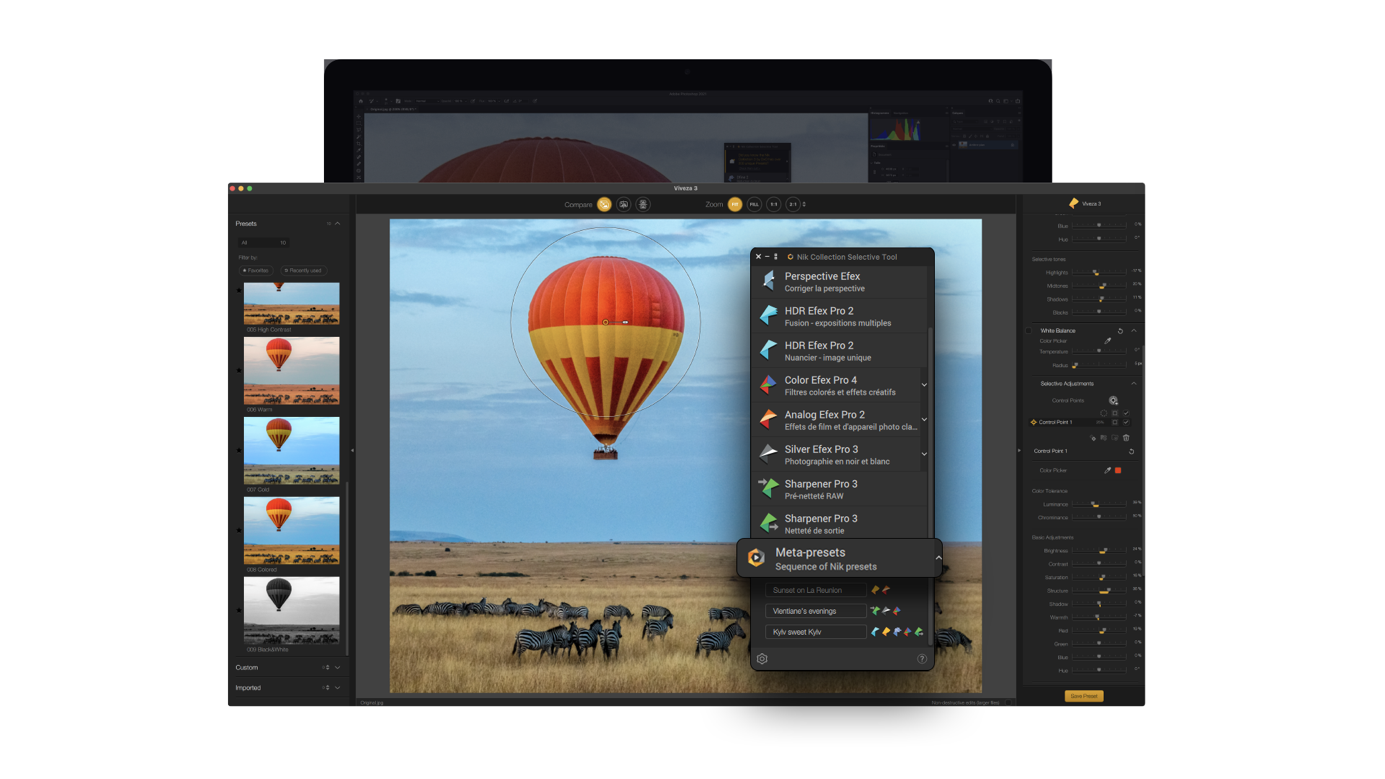1385x779 pixels.
Task: Open HDR Efex Pro 2 Fusion entry
Action: coord(840,316)
